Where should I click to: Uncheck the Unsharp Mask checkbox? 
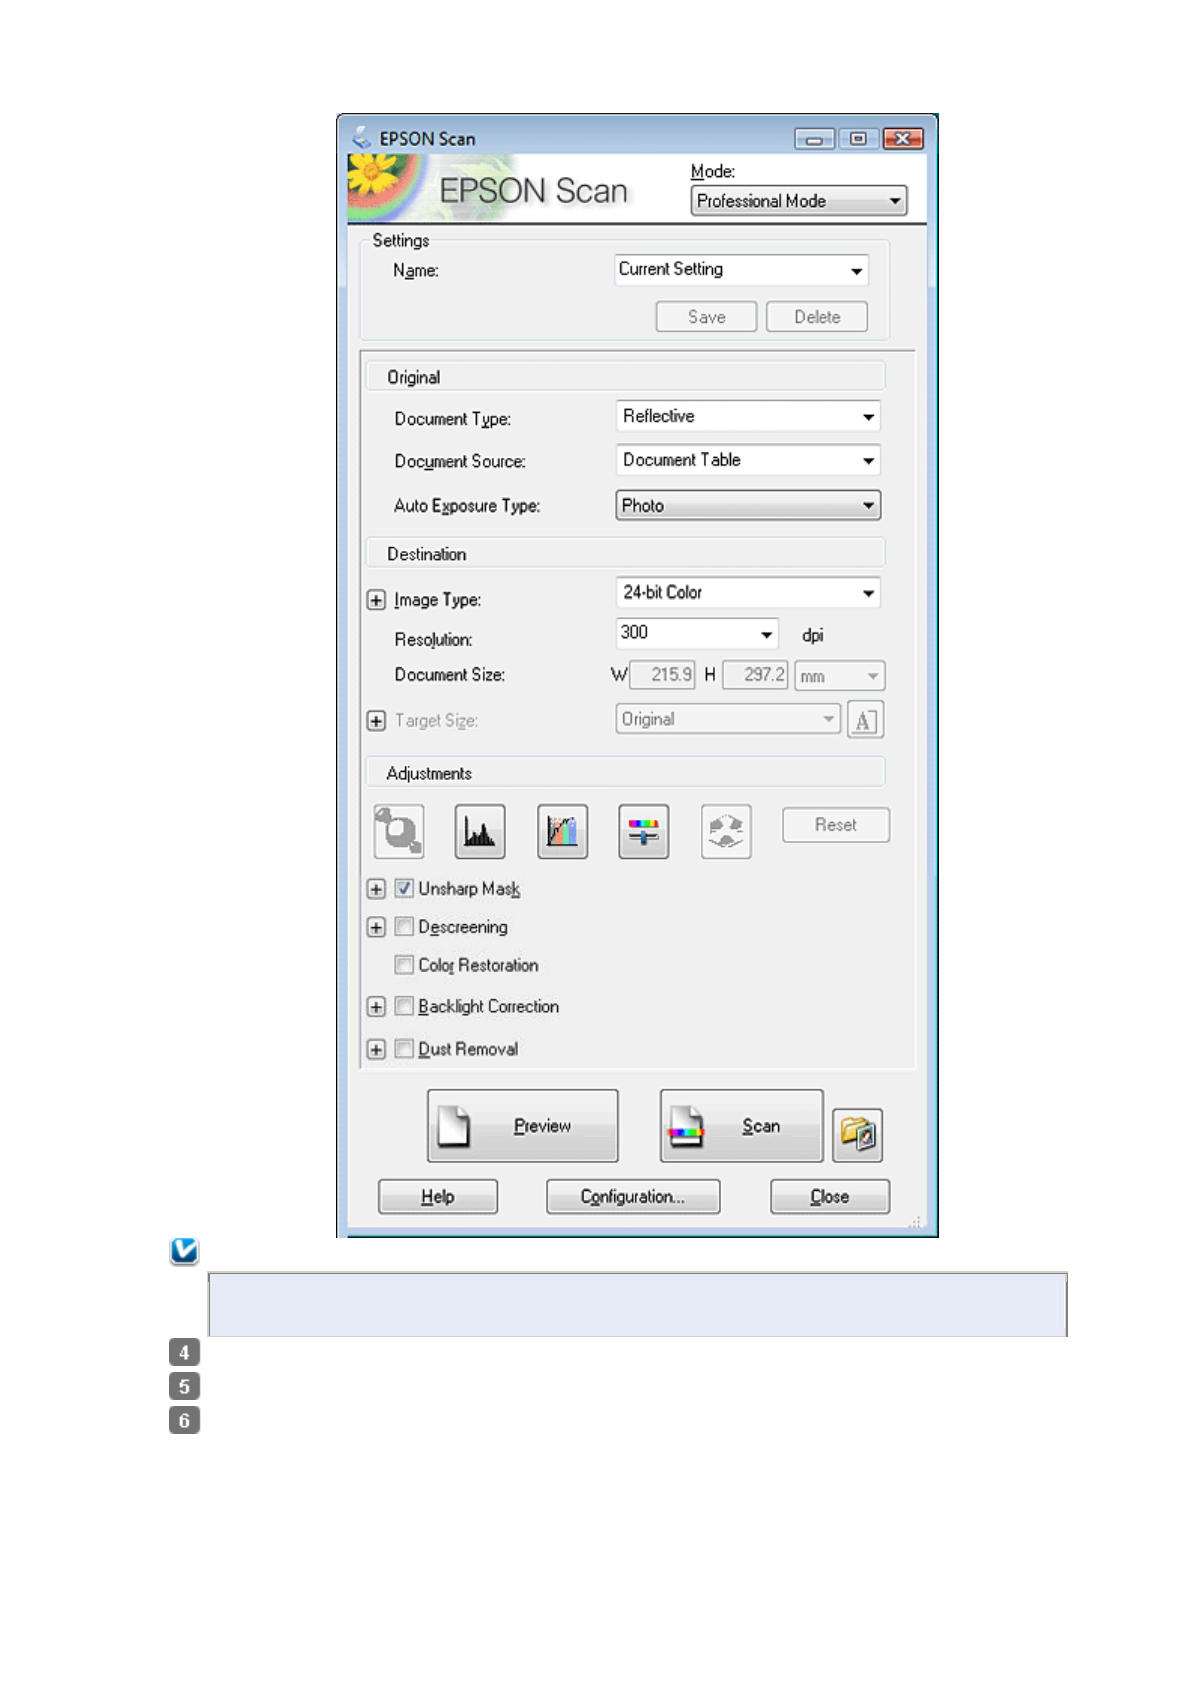click(404, 888)
